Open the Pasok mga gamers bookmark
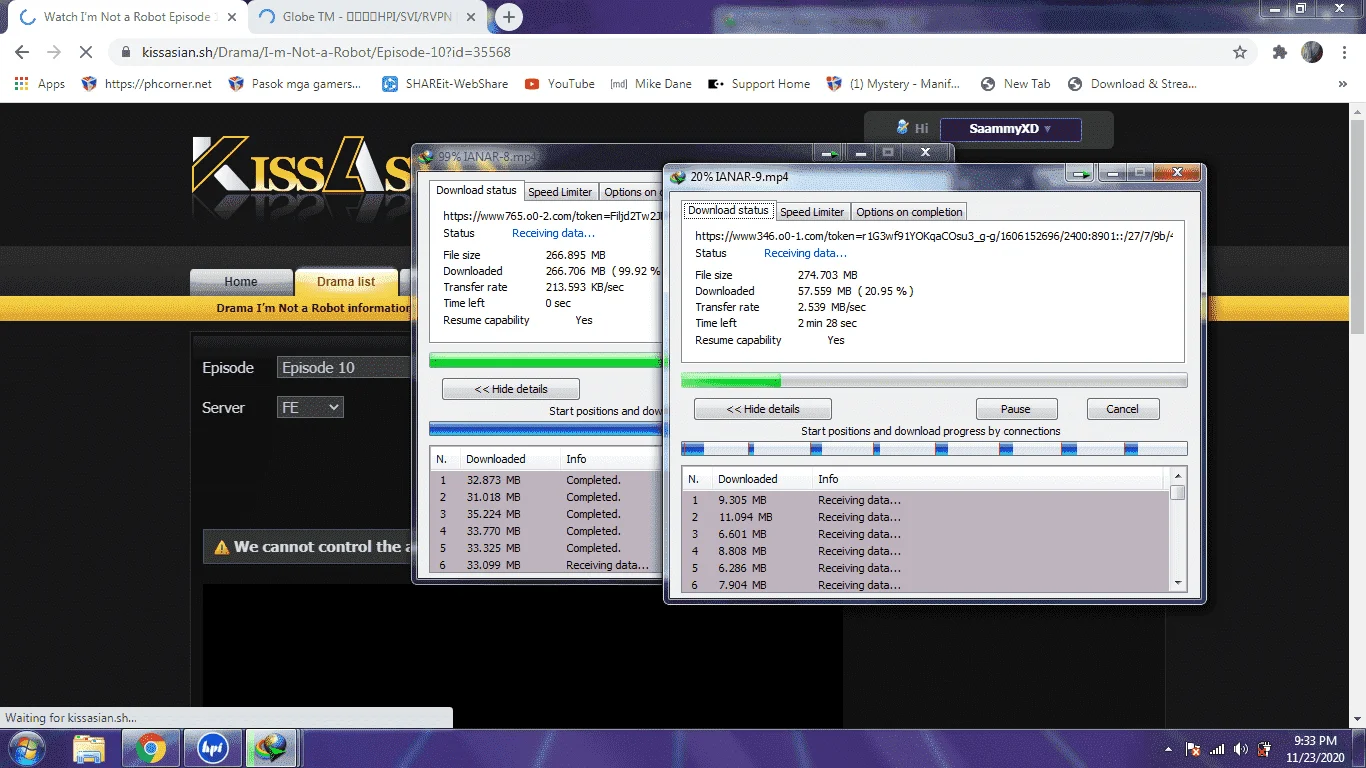Viewport: 1366px width, 768px height. pyautogui.click(x=294, y=84)
